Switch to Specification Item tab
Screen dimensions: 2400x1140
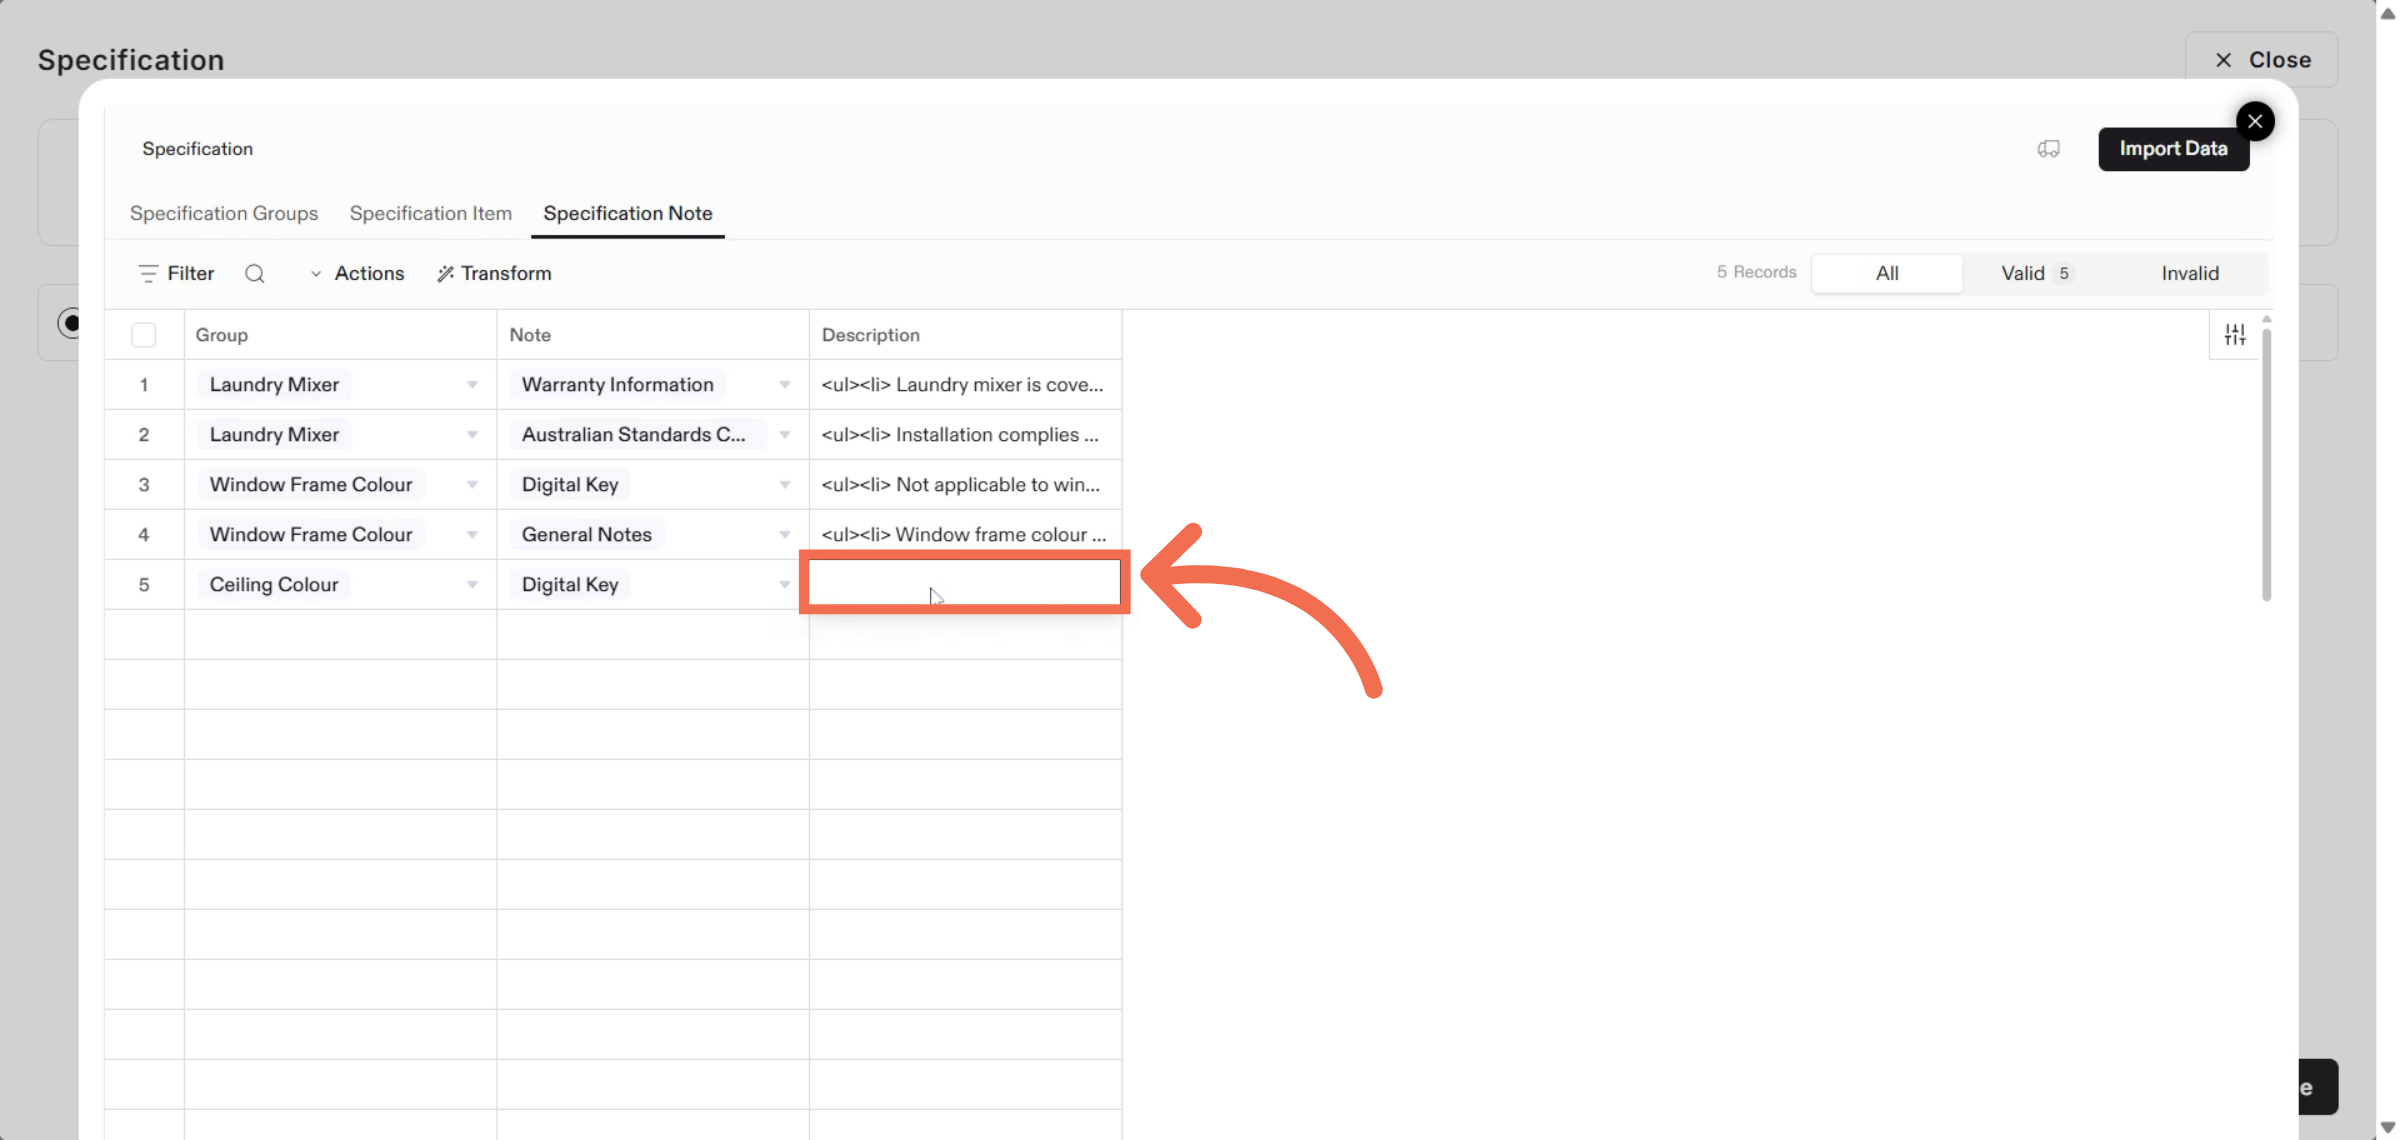point(430,213)
